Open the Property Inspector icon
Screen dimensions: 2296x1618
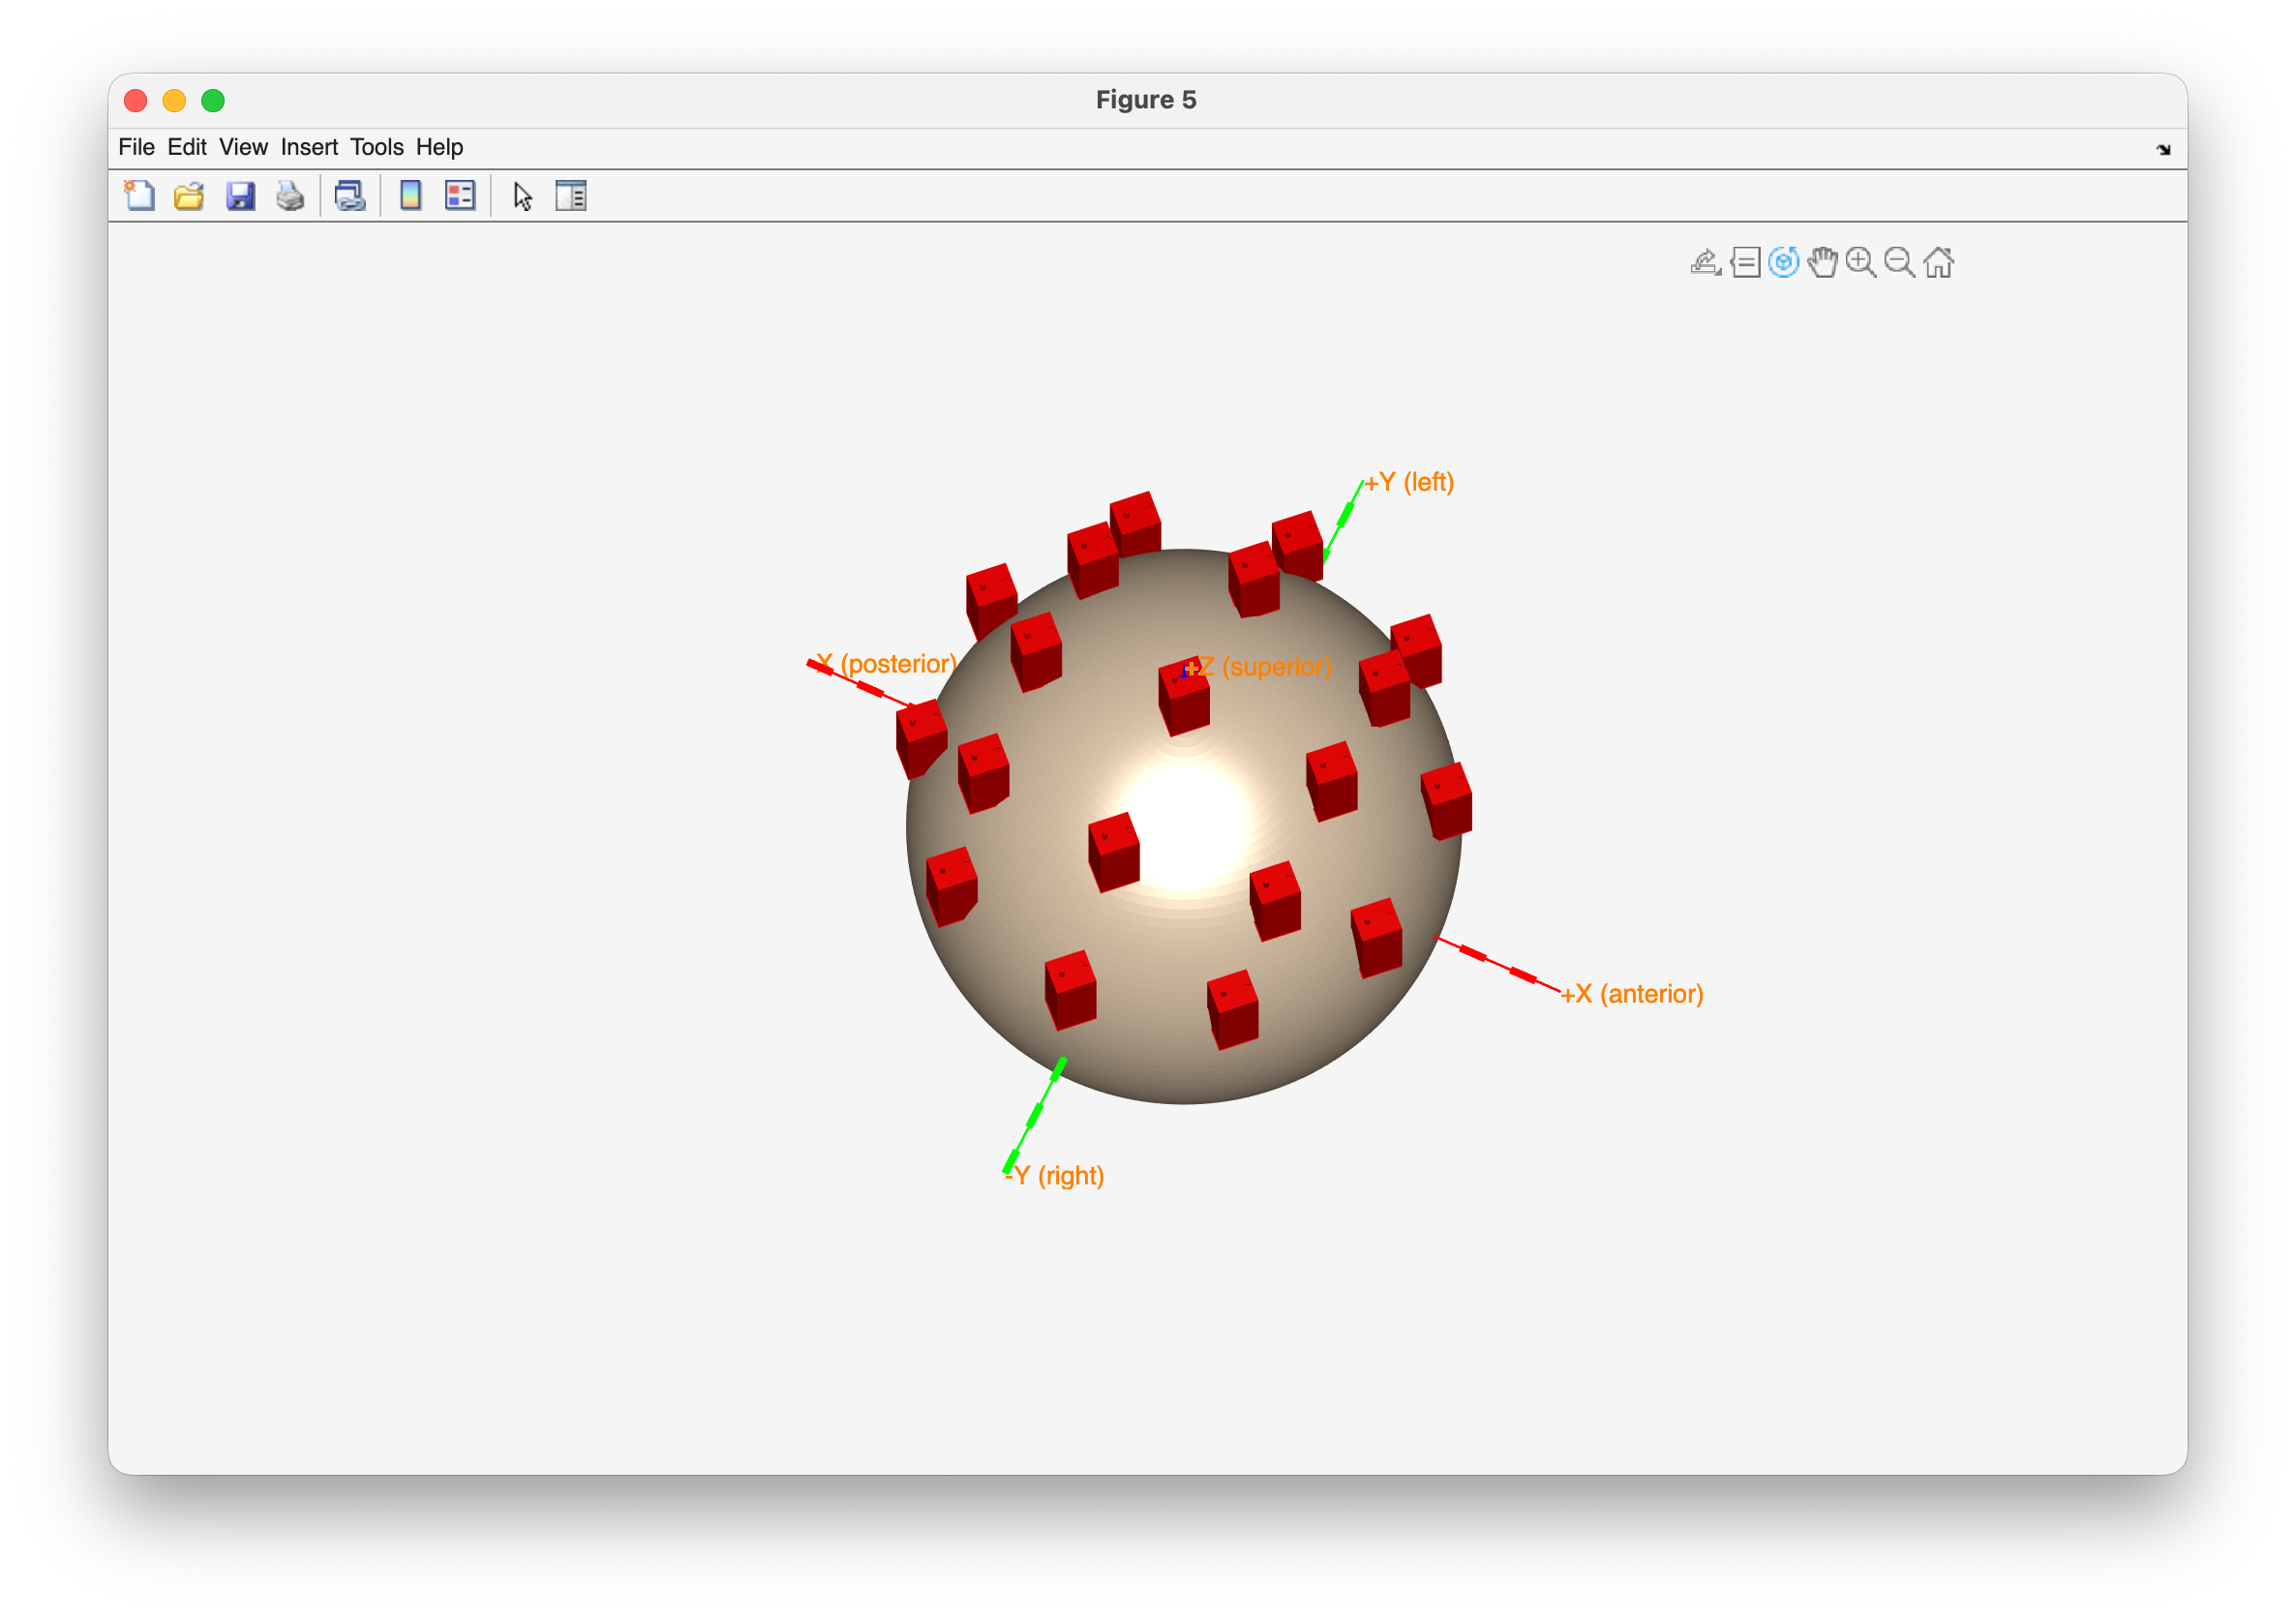pyautogui.click(x=571, y=195)
